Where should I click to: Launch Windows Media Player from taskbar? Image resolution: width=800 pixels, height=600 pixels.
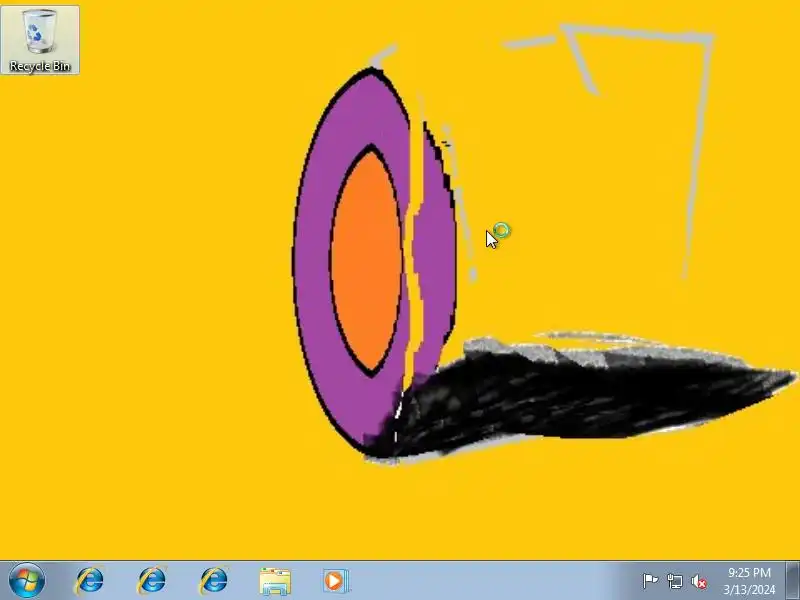pos(336,581)
